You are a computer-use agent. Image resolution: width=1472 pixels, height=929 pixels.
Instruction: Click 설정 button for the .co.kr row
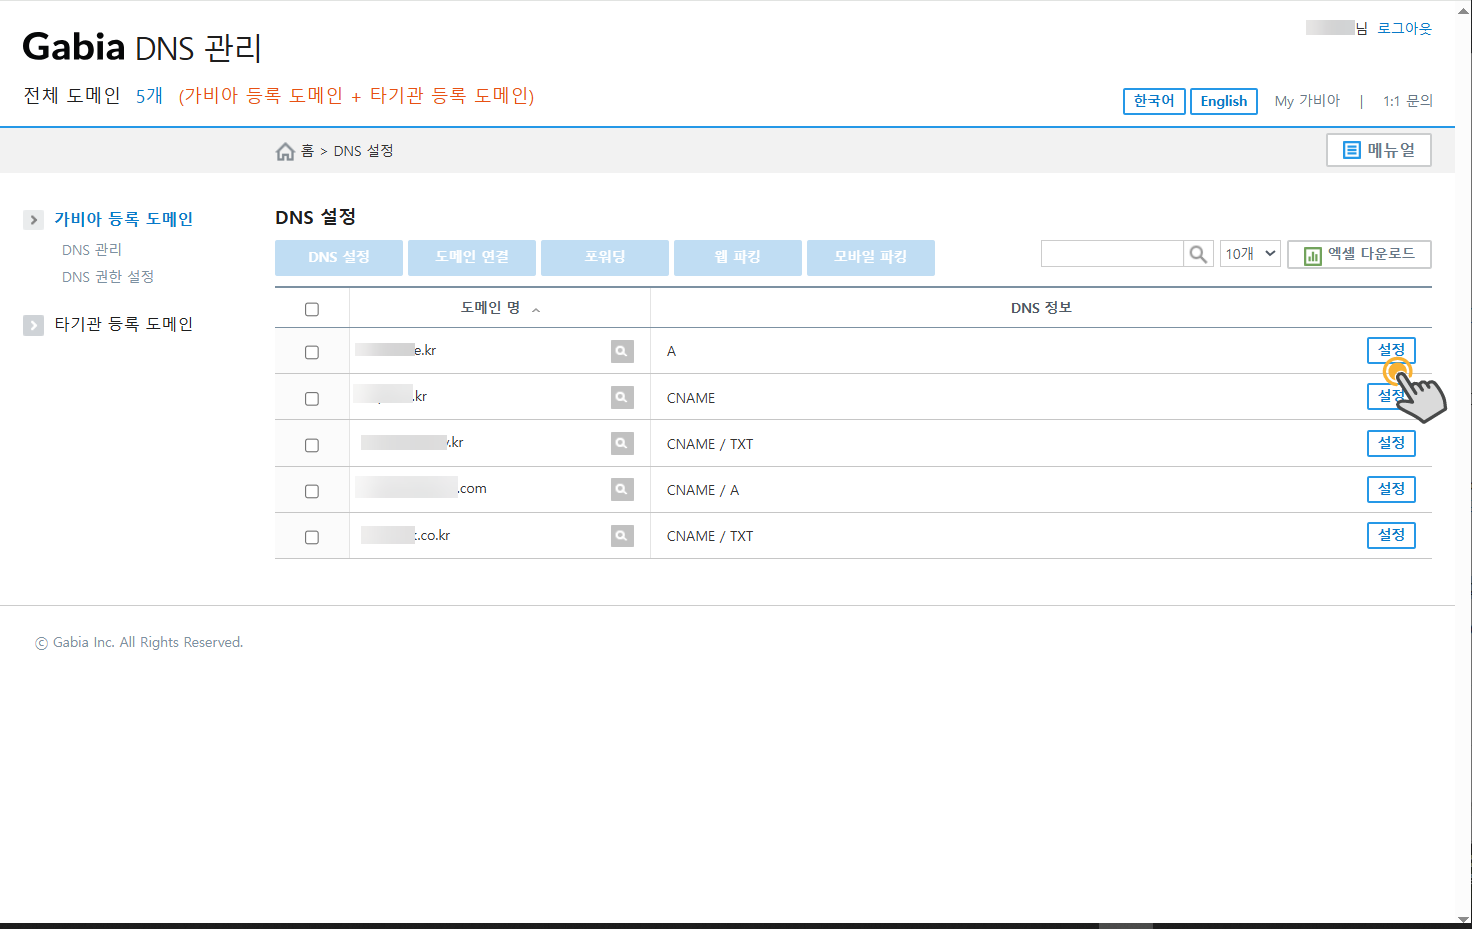pos(1391,535)
